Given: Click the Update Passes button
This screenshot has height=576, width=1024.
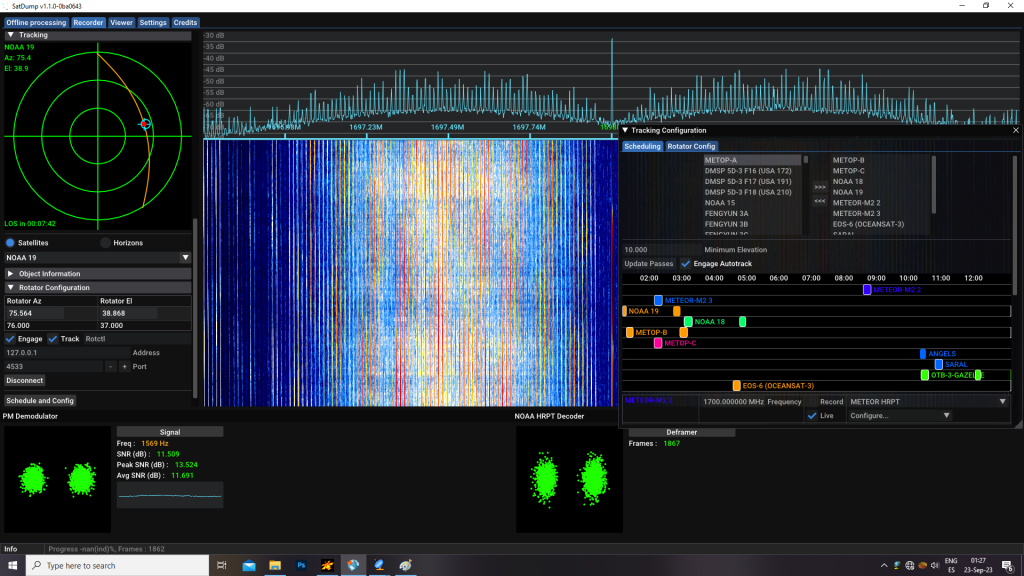Looking at the screenshot, I should pyautogui.click(x=648, y=263).
